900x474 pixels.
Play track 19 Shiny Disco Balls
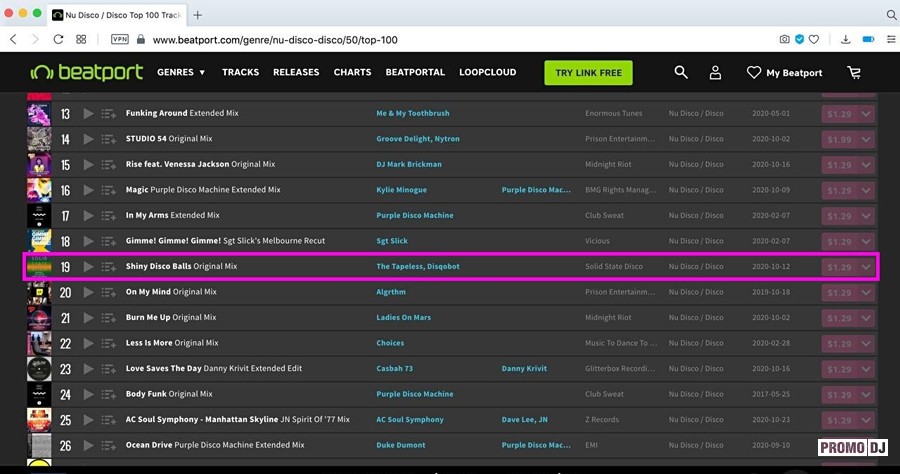pyautogui.click(x=88, y=267)
